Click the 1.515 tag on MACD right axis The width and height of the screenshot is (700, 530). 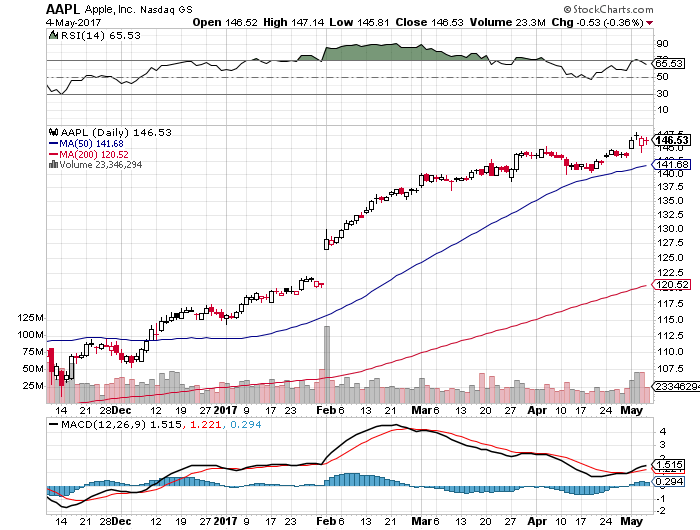click(669, 464)
